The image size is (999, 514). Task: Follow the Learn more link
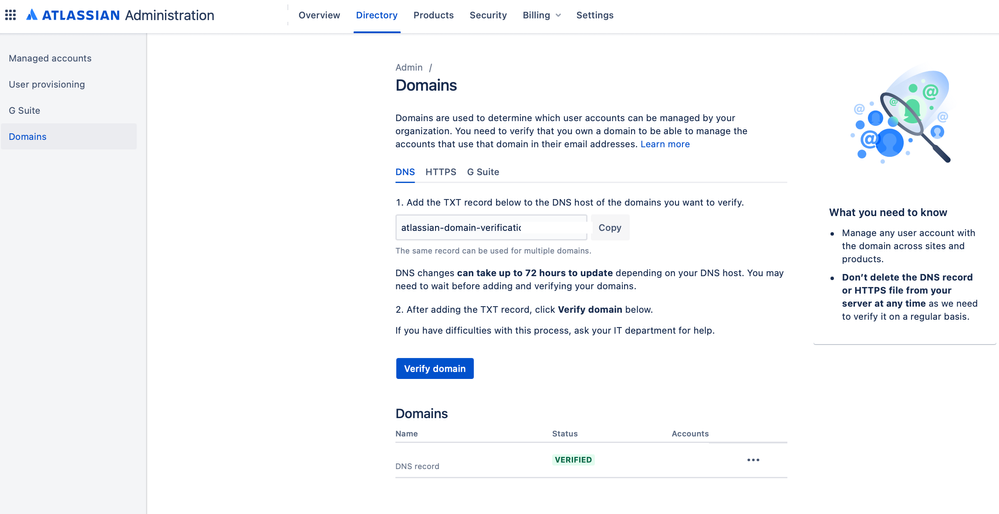pos(665,145)
